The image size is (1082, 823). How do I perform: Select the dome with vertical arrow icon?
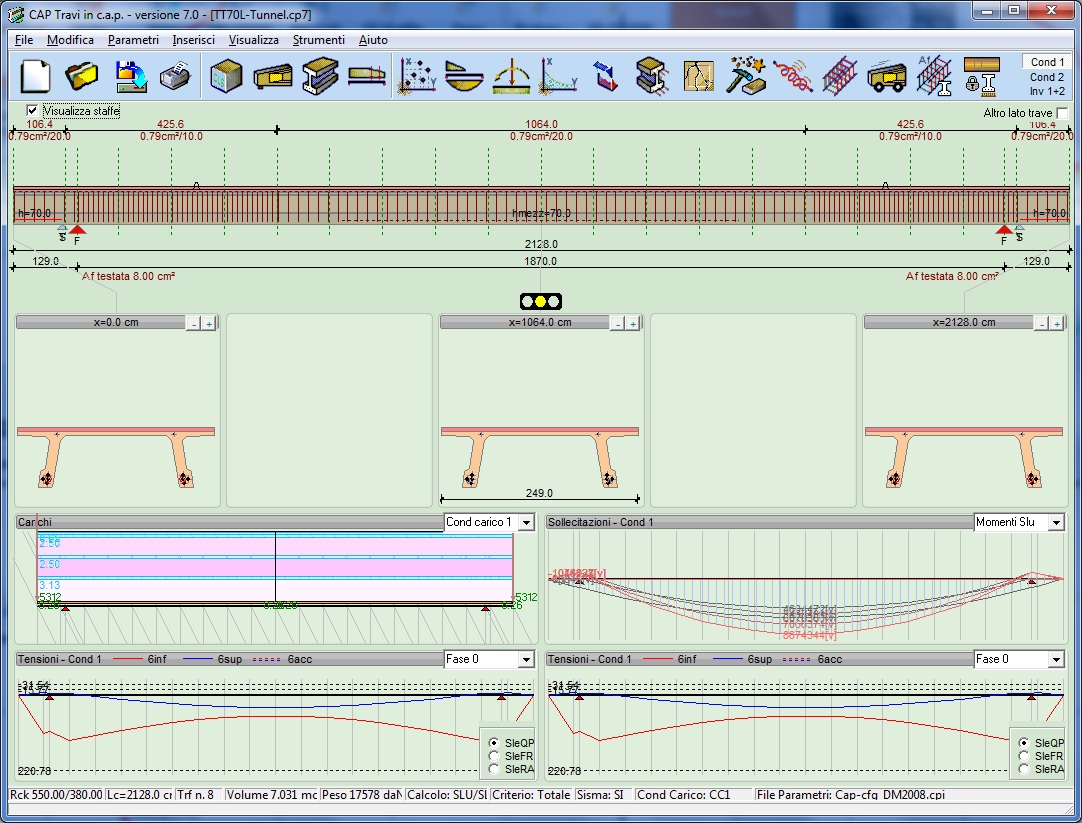[x=511, y=76]
